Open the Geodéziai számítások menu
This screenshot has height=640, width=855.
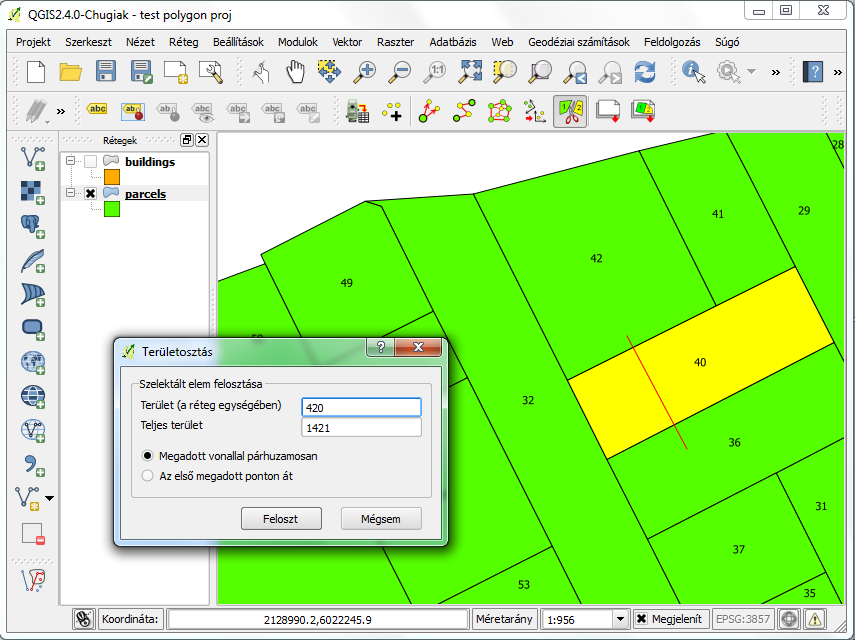click(x=578, y=42)
